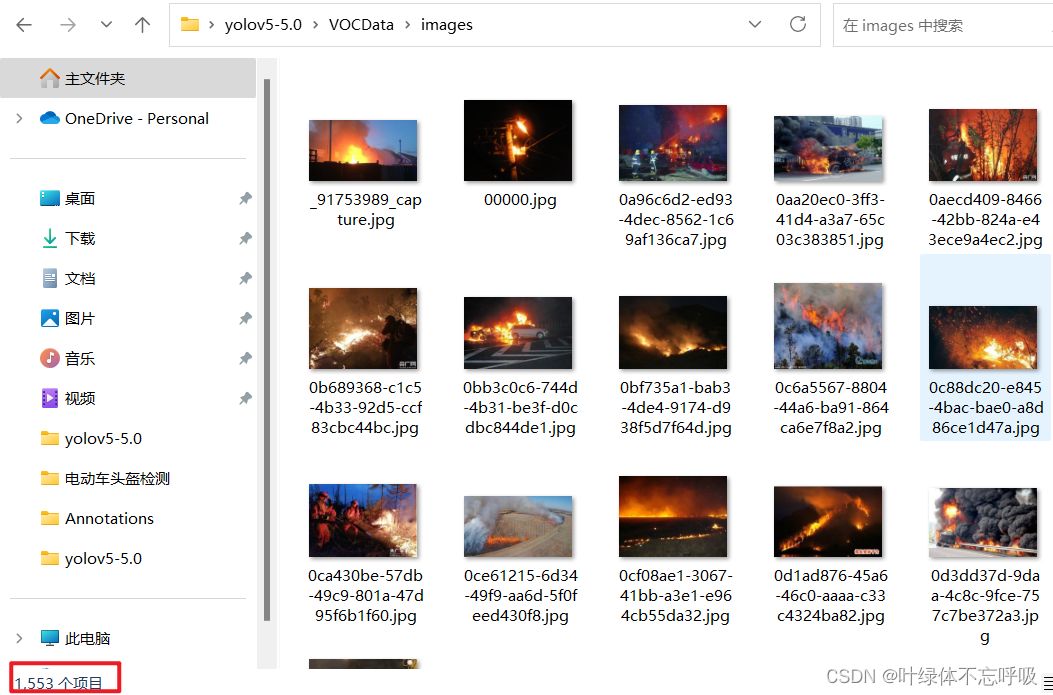Click item count 1,553 个项目 status
This screenshot has width=1053, height=695.
pyautogui.click(x=58, y=684)
